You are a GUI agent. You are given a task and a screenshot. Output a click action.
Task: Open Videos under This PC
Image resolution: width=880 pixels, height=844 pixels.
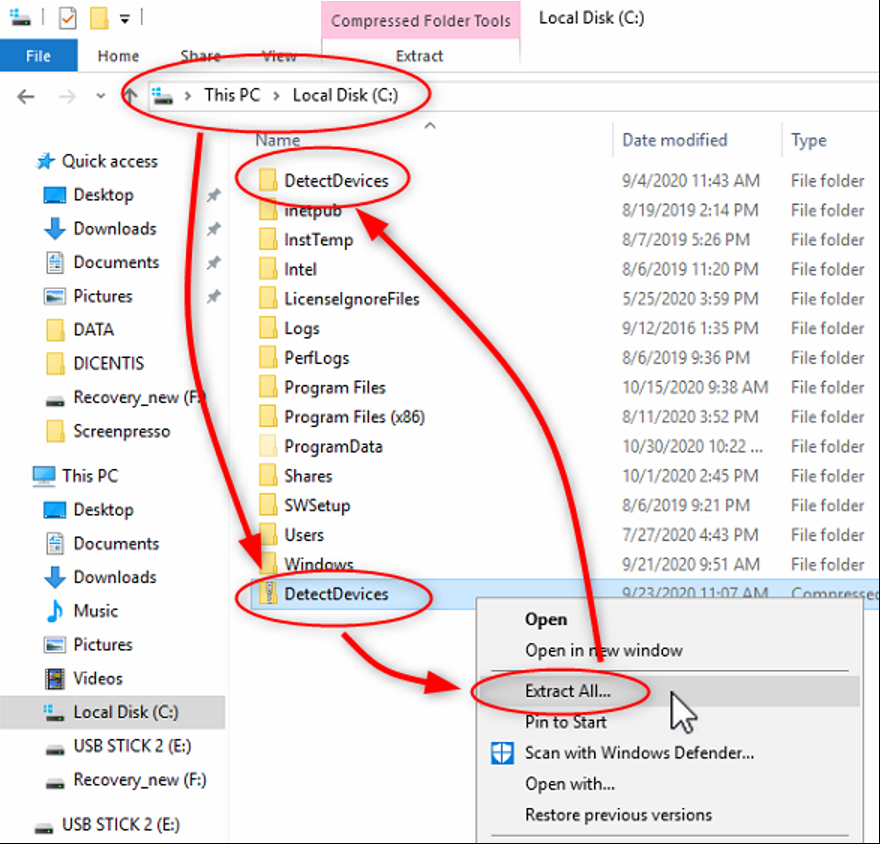click(x=98, y=678)
